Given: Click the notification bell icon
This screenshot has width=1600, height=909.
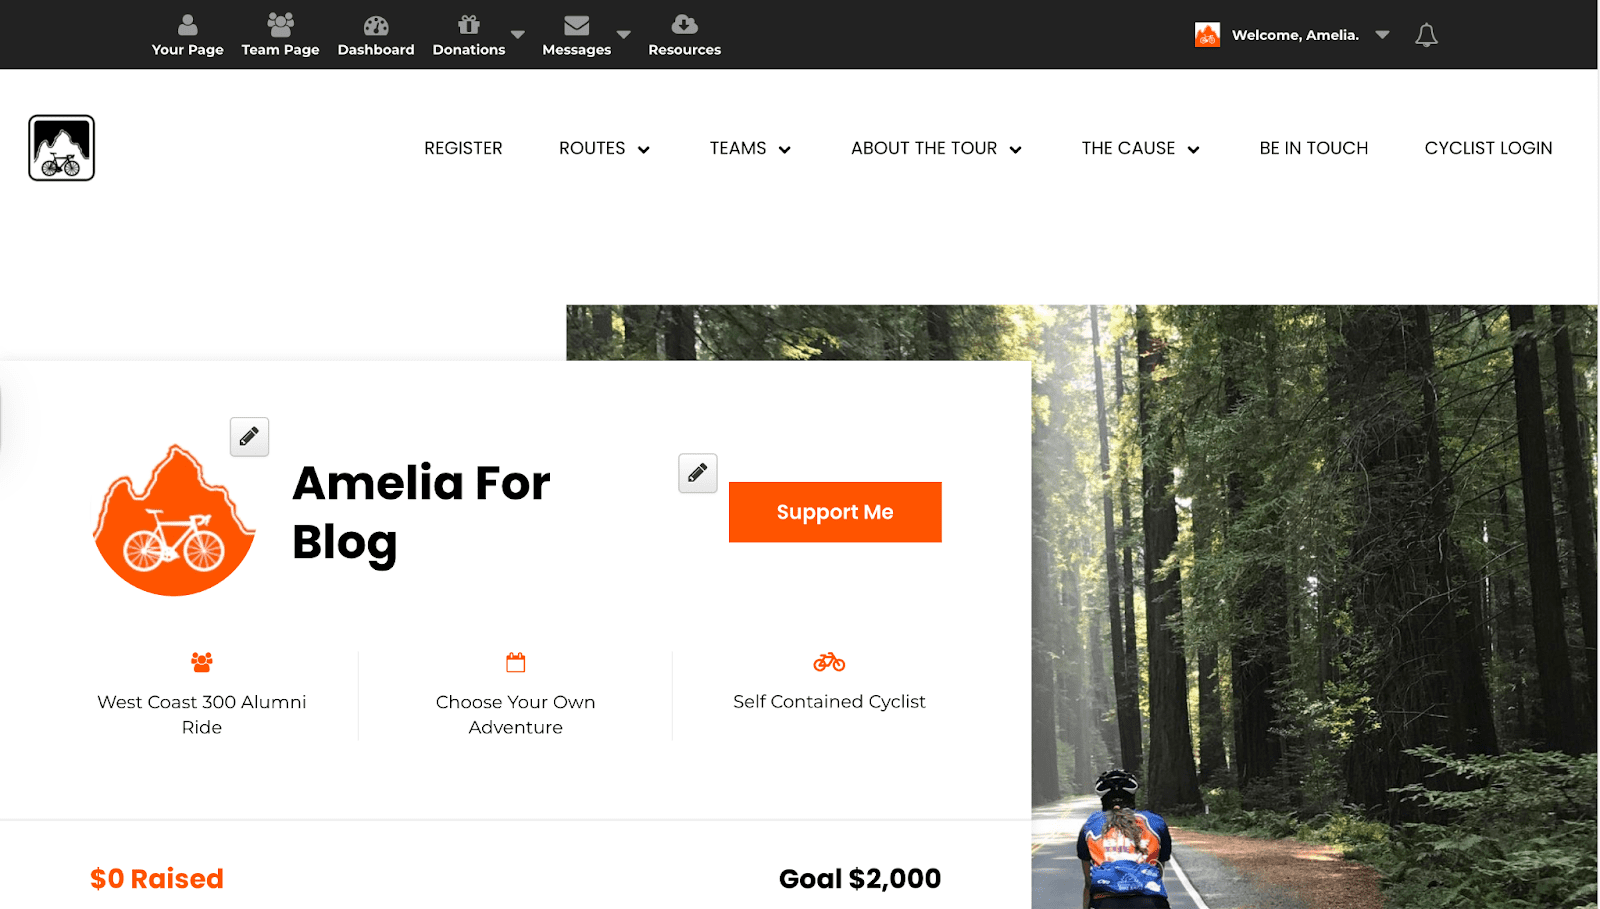Looking at the screenshot, I should coord(1426,35).
